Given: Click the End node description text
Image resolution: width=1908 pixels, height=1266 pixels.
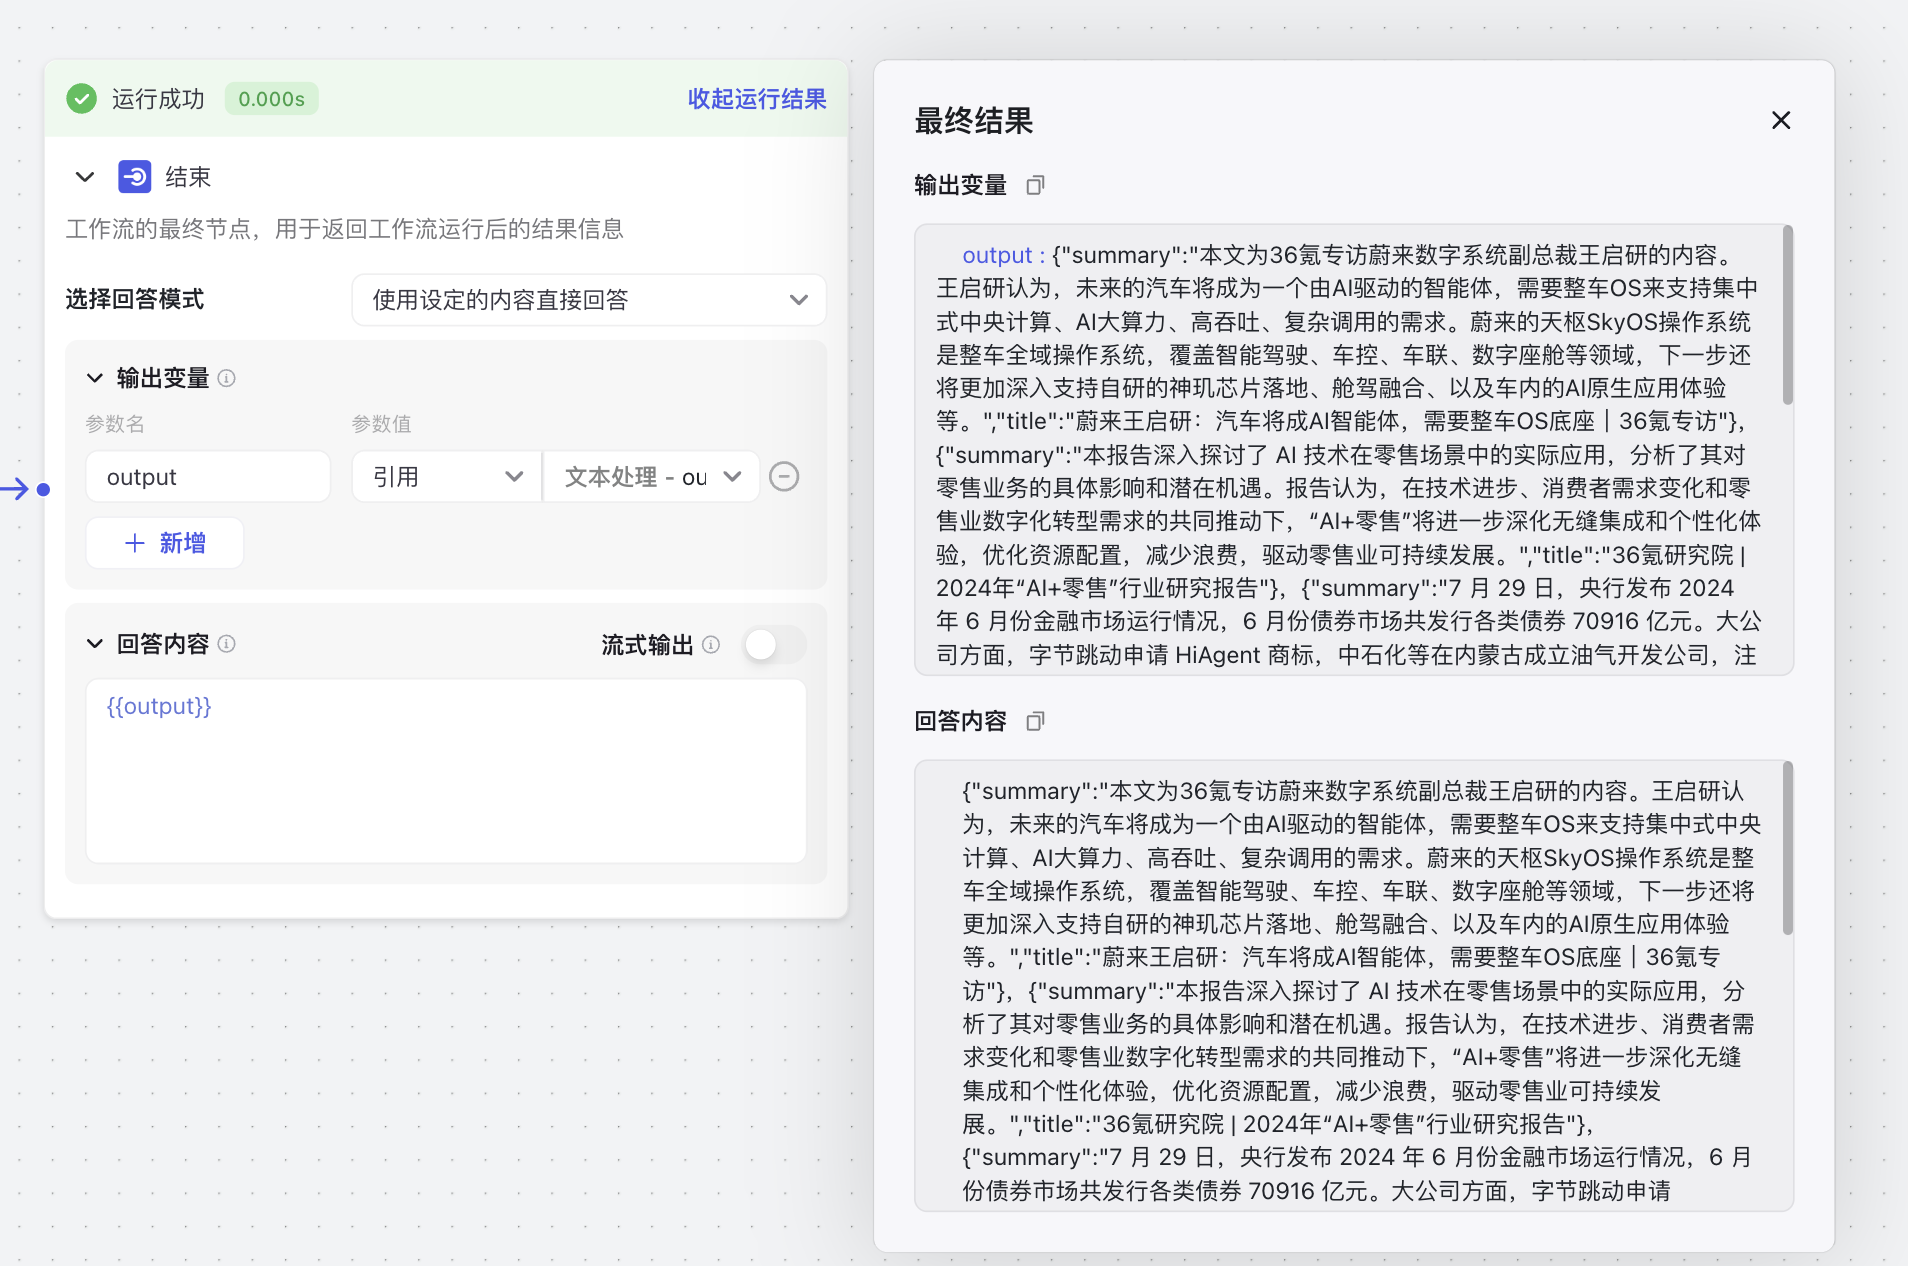Looking at the screenshot, I should coord(345,229).
